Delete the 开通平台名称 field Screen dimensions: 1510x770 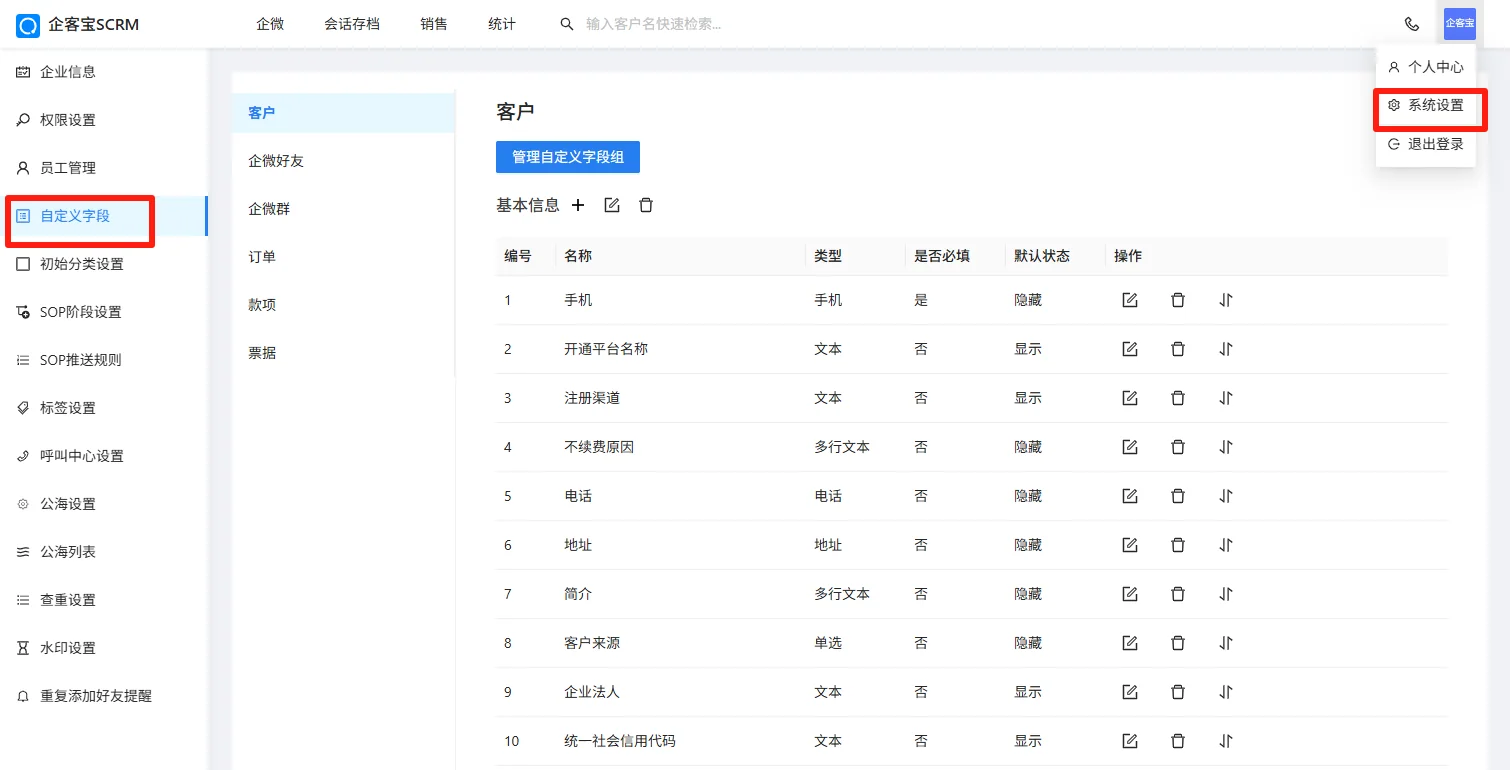tap(1178, 349)
